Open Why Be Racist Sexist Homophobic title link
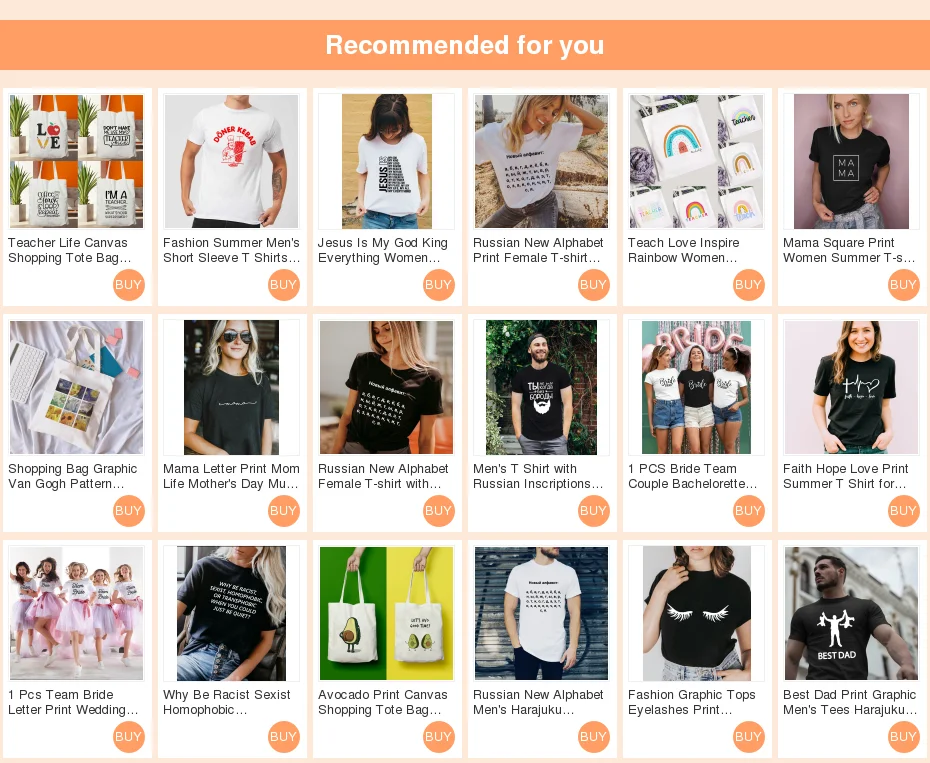 click(x=227, y=702)
